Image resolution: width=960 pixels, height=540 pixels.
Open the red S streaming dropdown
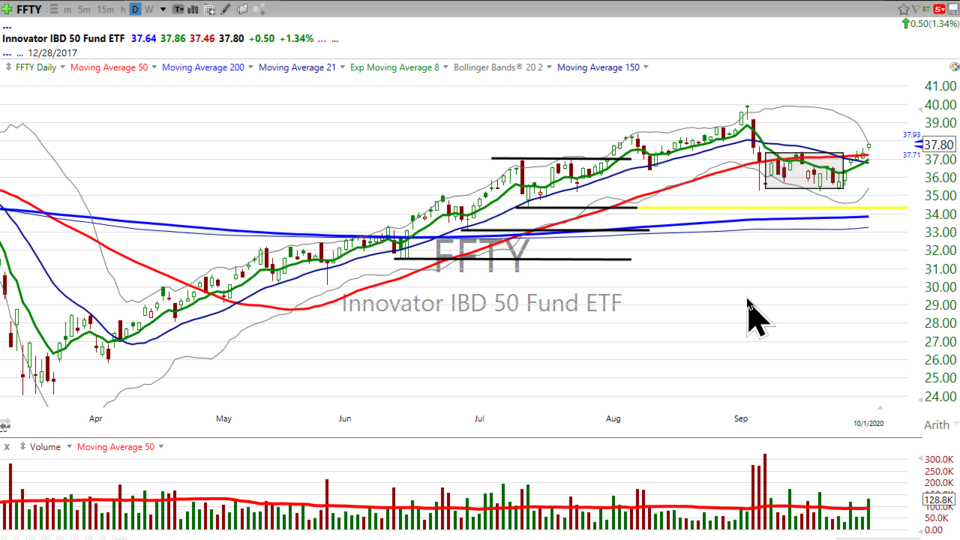[x=939, y=9]
